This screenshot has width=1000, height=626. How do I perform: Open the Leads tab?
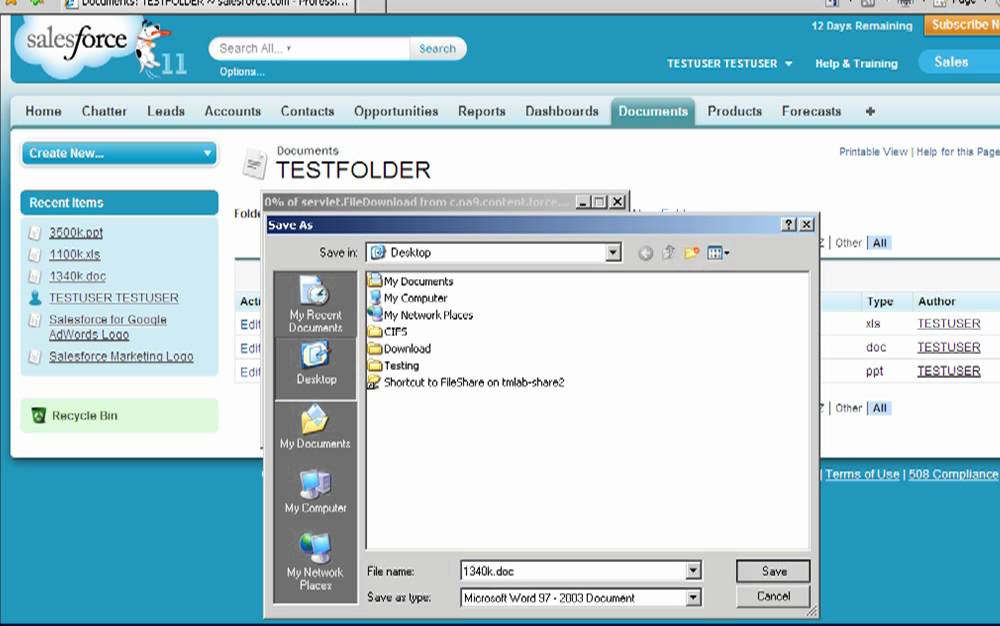(x=166, y=112)
